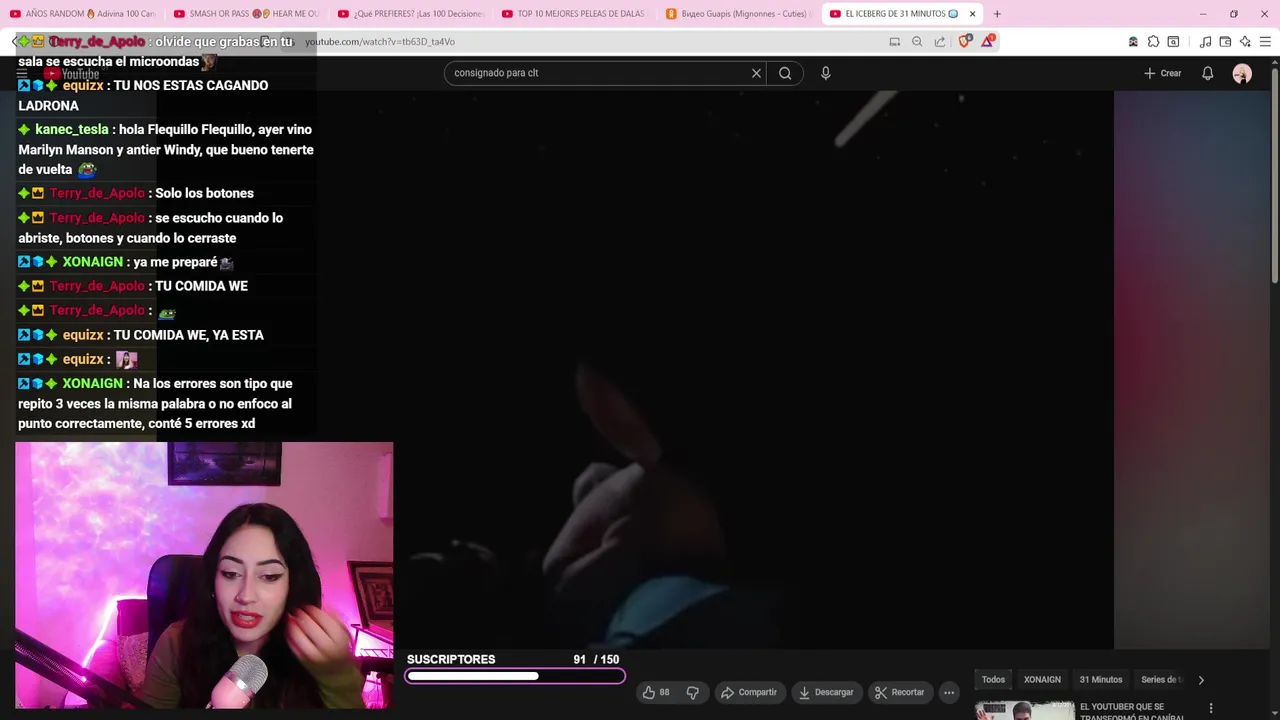
Task: Click chat message TU COMIDA WE, YA ESTA
Action: 189,335
